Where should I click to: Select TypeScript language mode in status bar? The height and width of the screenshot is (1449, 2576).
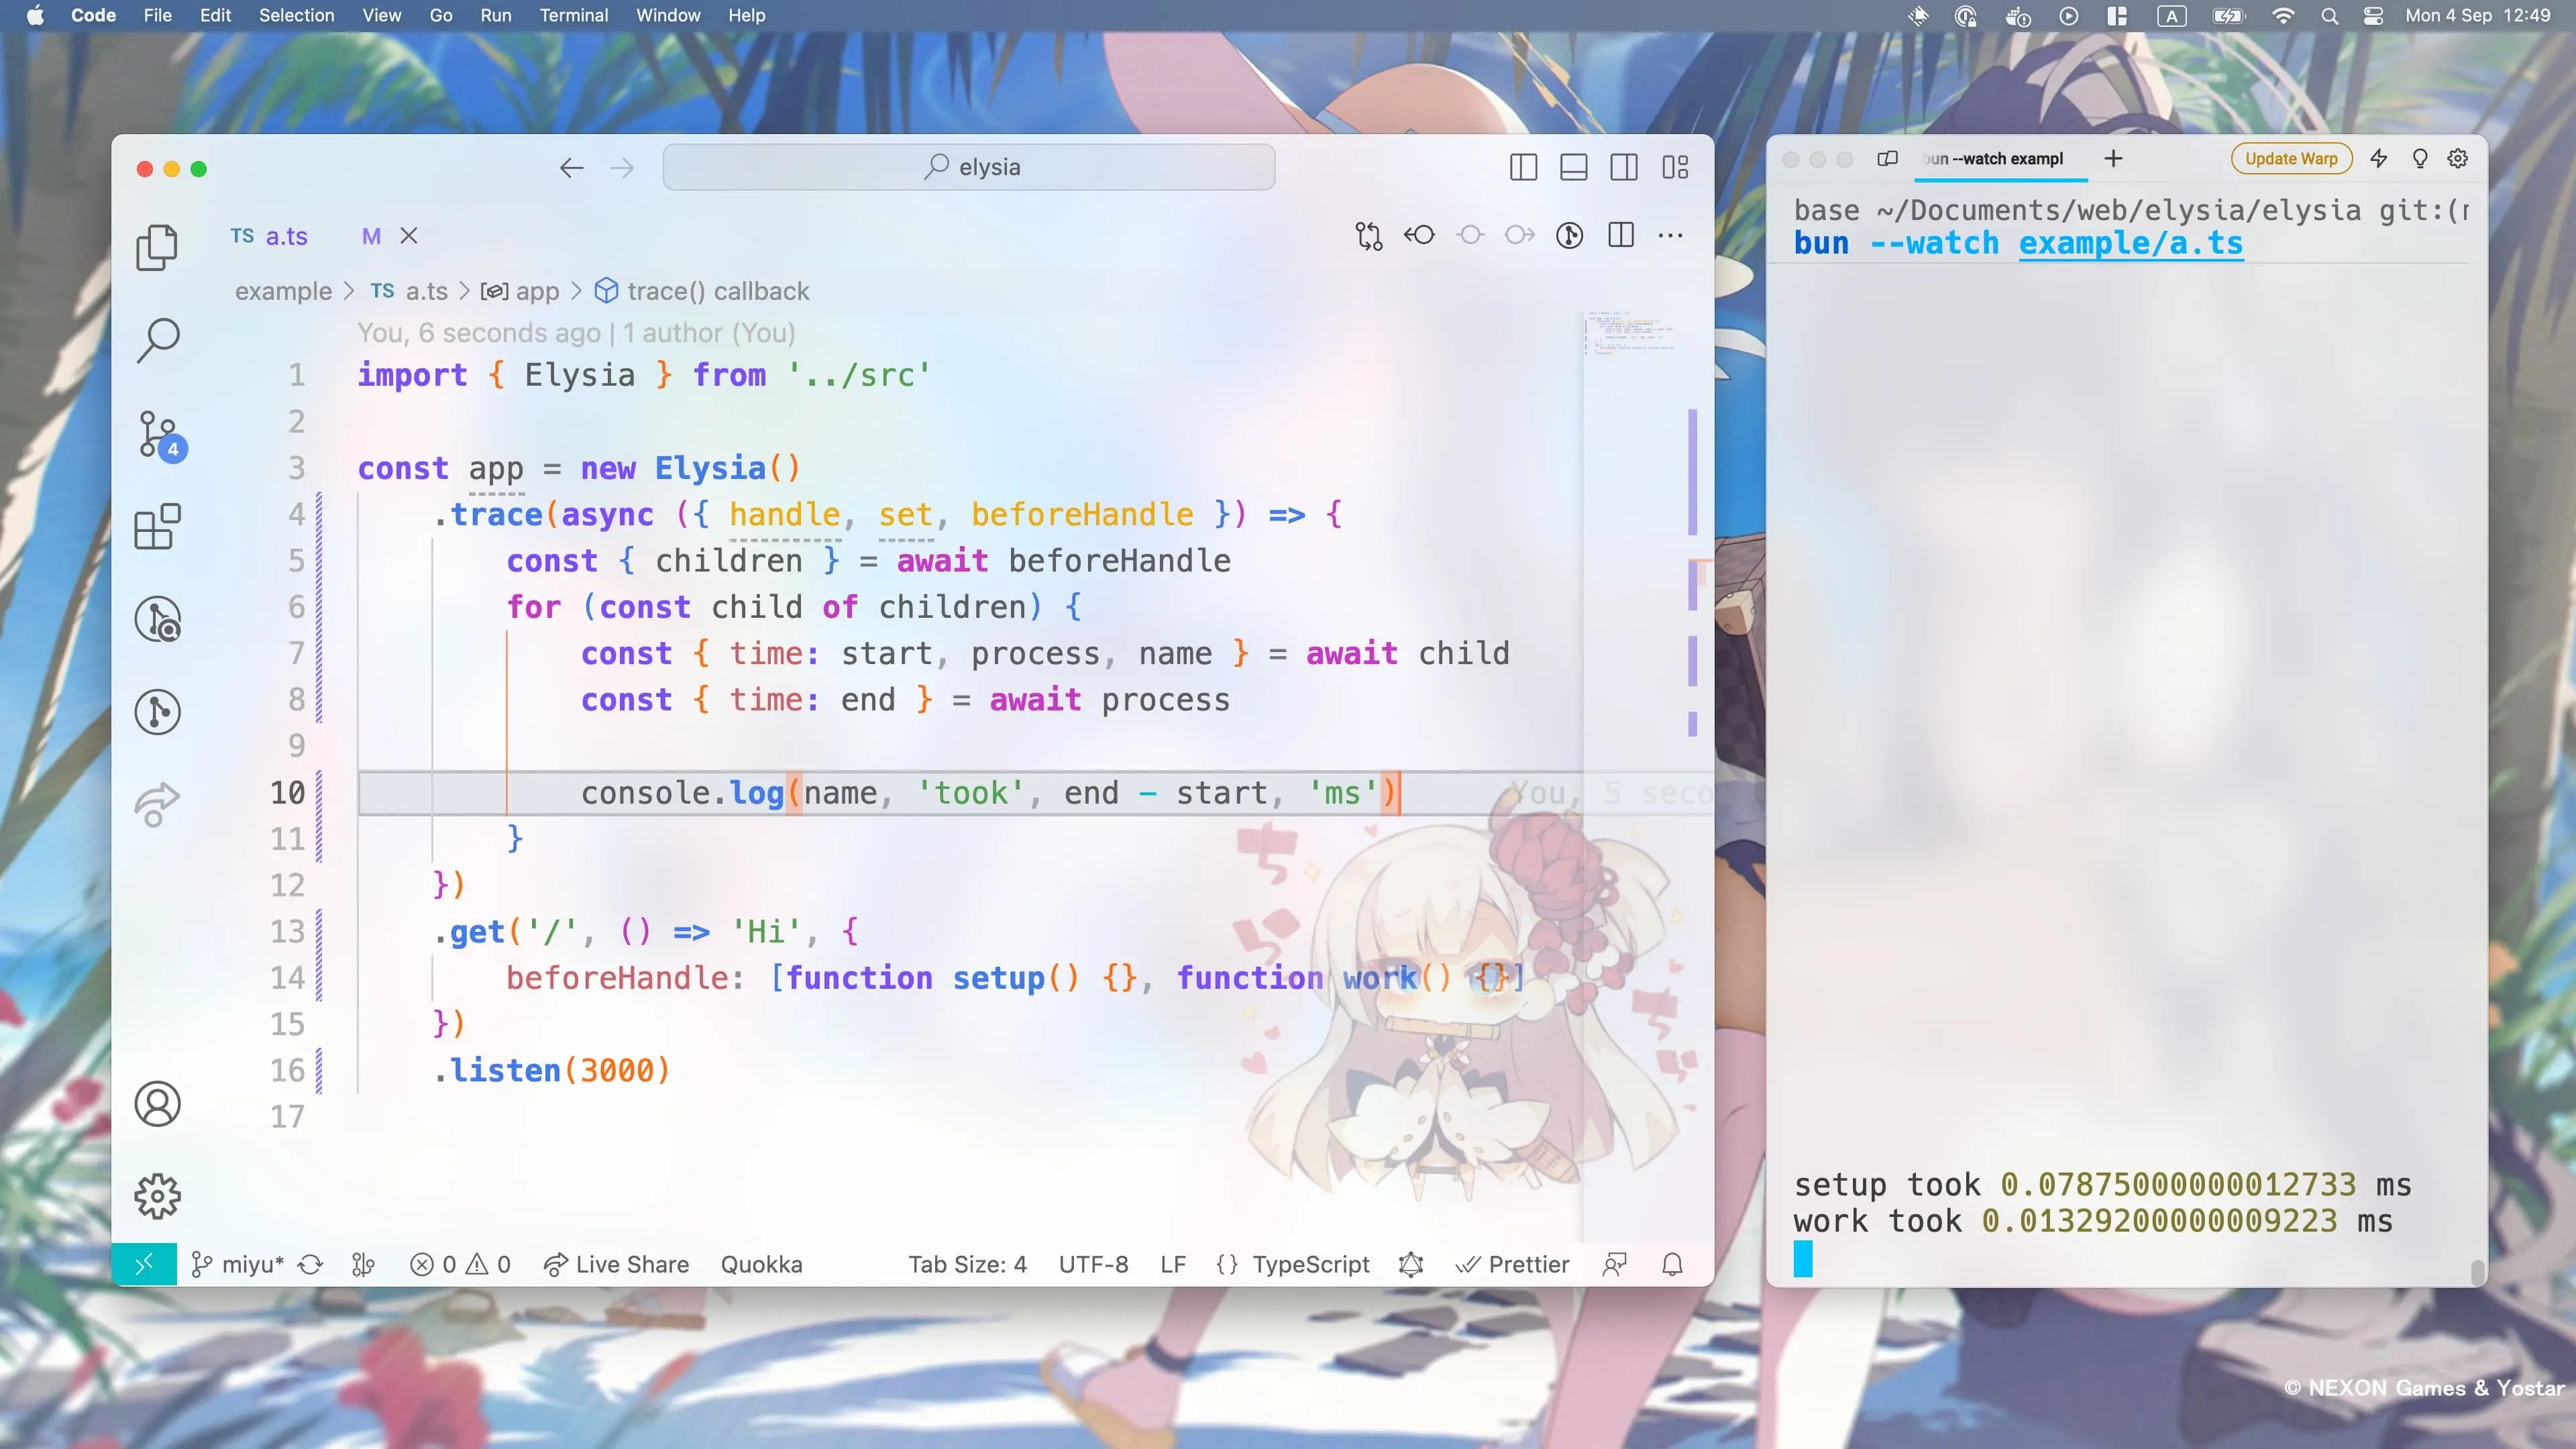point(1309,1263)
